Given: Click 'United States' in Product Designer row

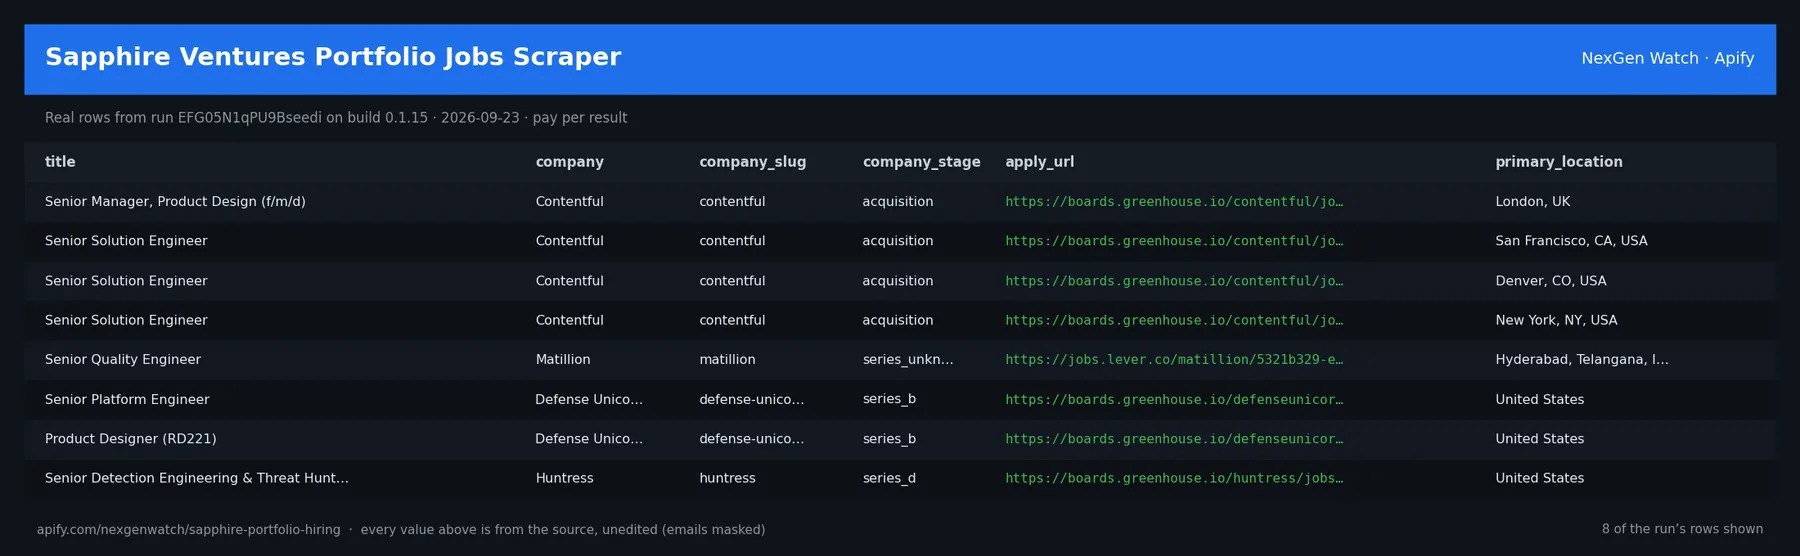Looking at the screenshot, I should [1539, 439].
